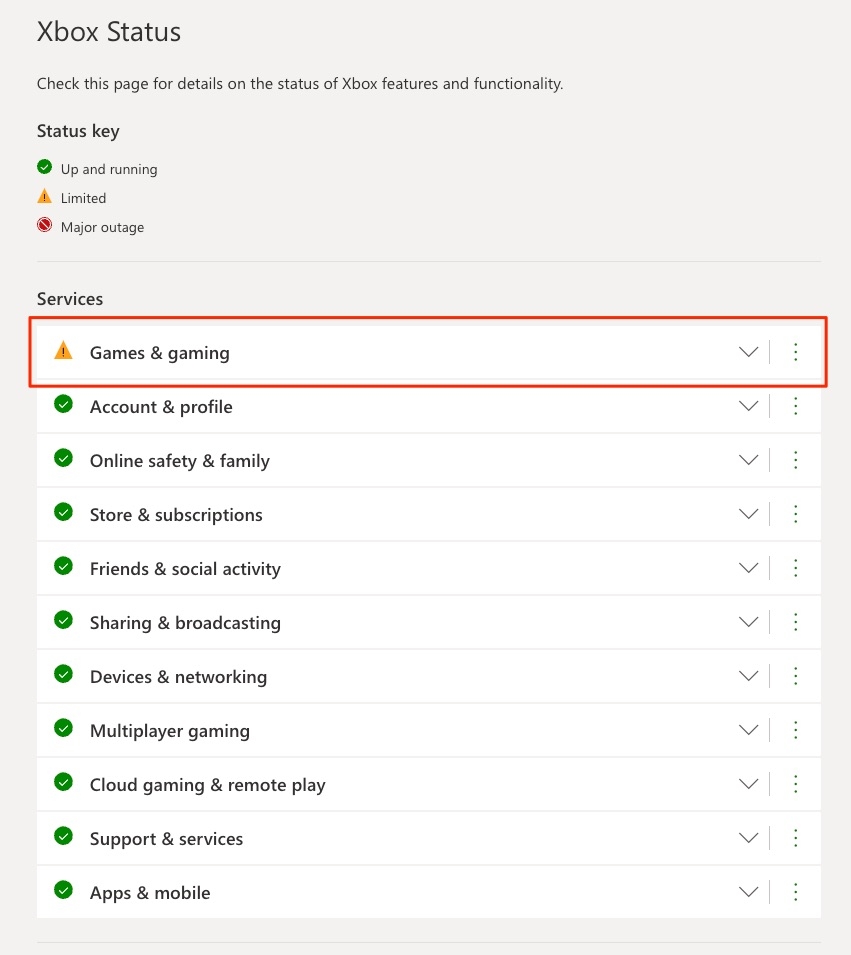Open more options for Cloud gaming & remote play

[x=796, y=784]
